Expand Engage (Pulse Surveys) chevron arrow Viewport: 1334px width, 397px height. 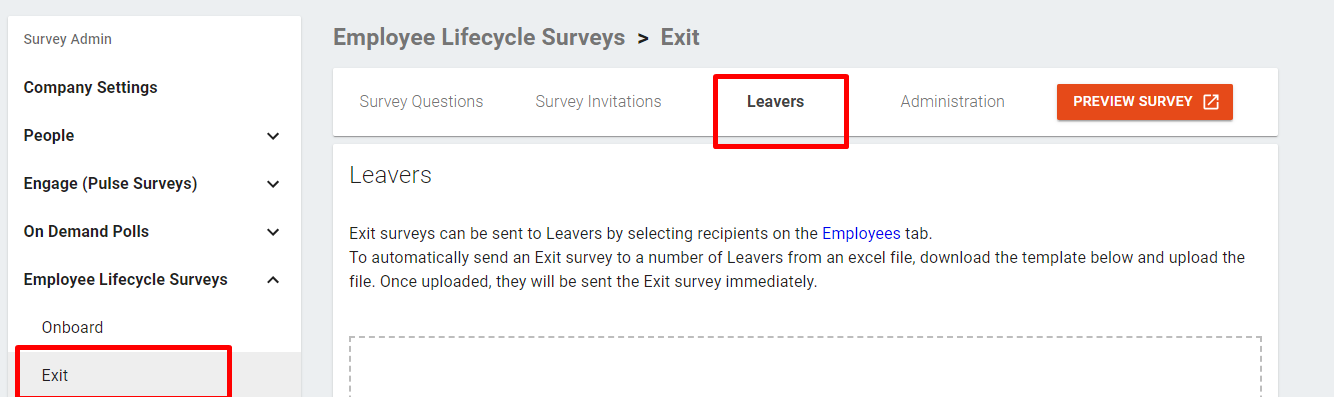tap(273, 184)
